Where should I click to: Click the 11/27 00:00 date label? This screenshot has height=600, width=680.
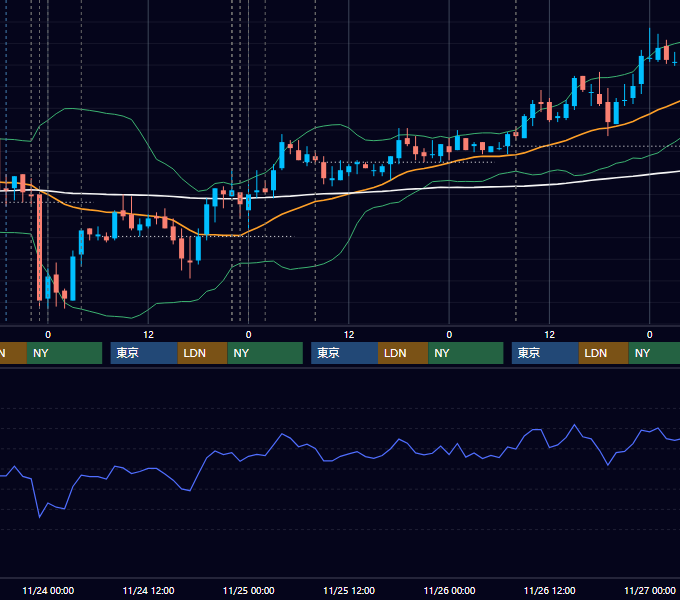650,590
